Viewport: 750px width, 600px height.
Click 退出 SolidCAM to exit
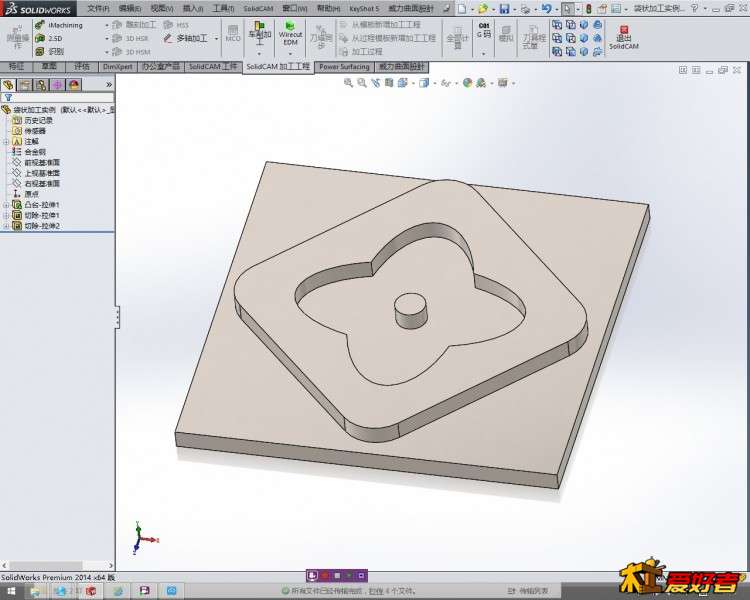[623, 38]
